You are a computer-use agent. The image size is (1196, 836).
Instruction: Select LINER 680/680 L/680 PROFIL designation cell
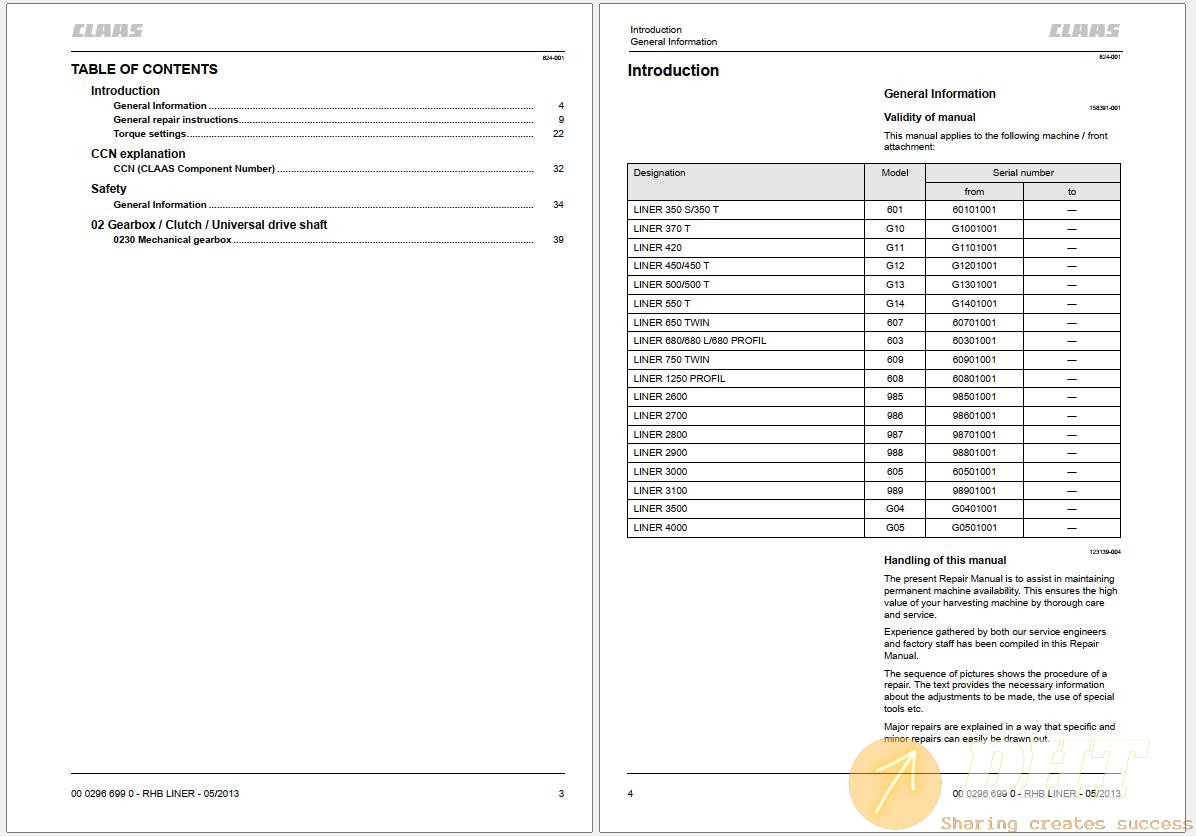click(746, 340)
